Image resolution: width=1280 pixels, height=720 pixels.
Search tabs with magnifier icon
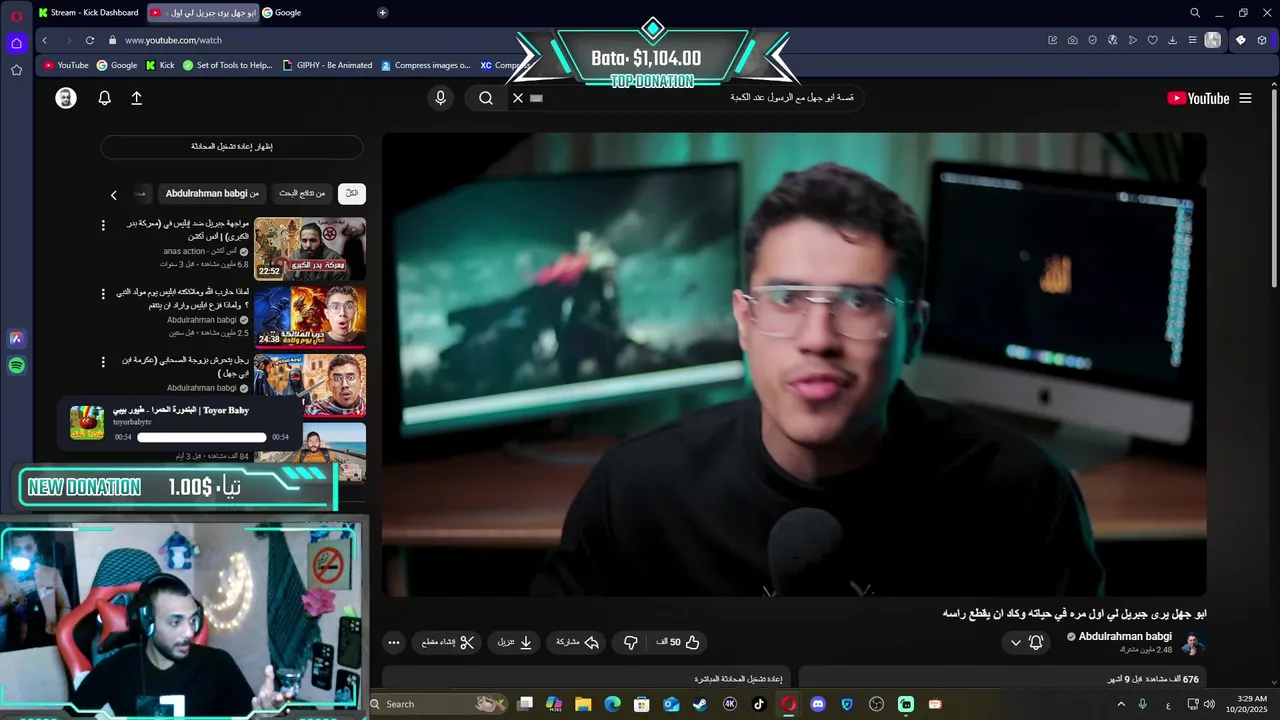tap(1194, 13)
